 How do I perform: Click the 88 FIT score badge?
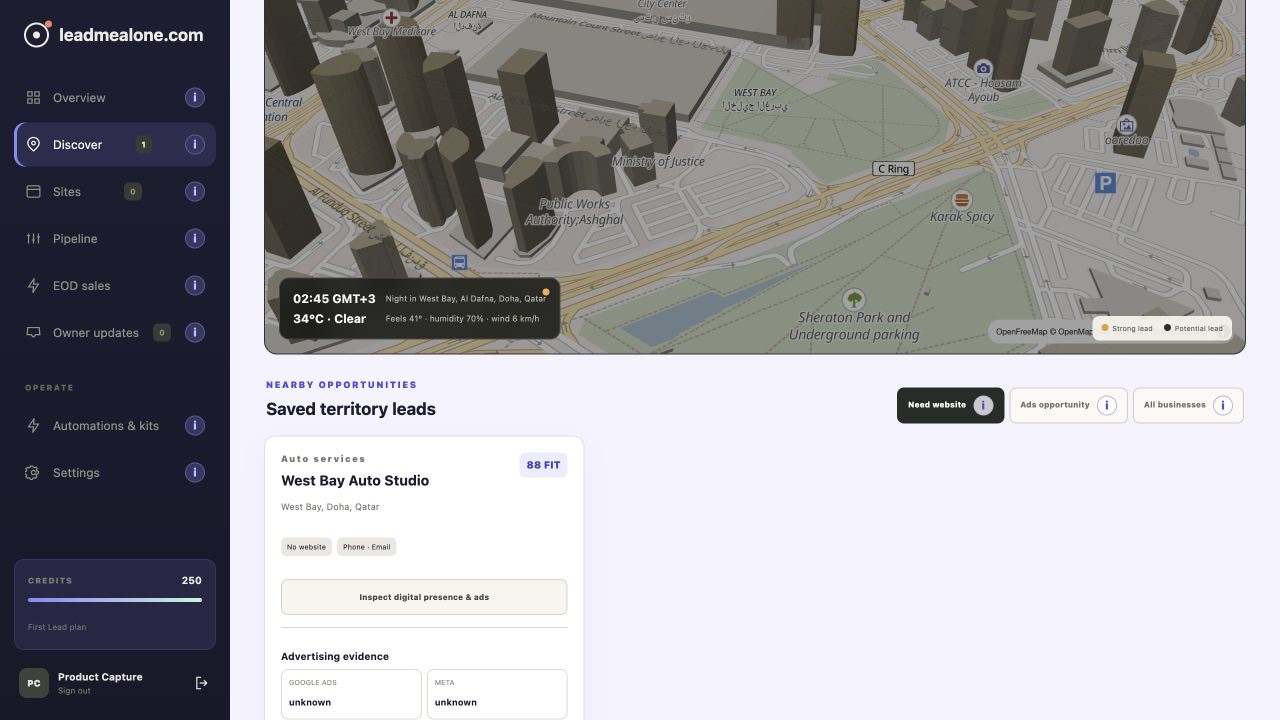click(x=543, y=465)
